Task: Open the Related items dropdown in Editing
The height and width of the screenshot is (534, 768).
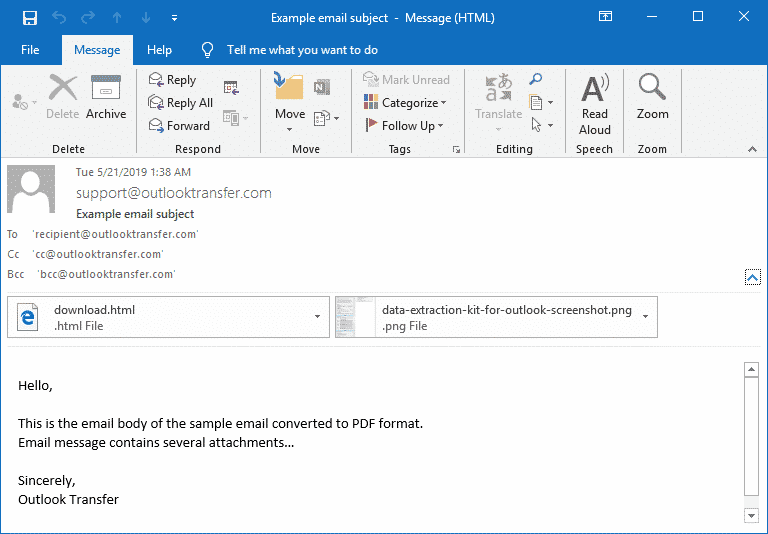Action: (x=542, y=102)
